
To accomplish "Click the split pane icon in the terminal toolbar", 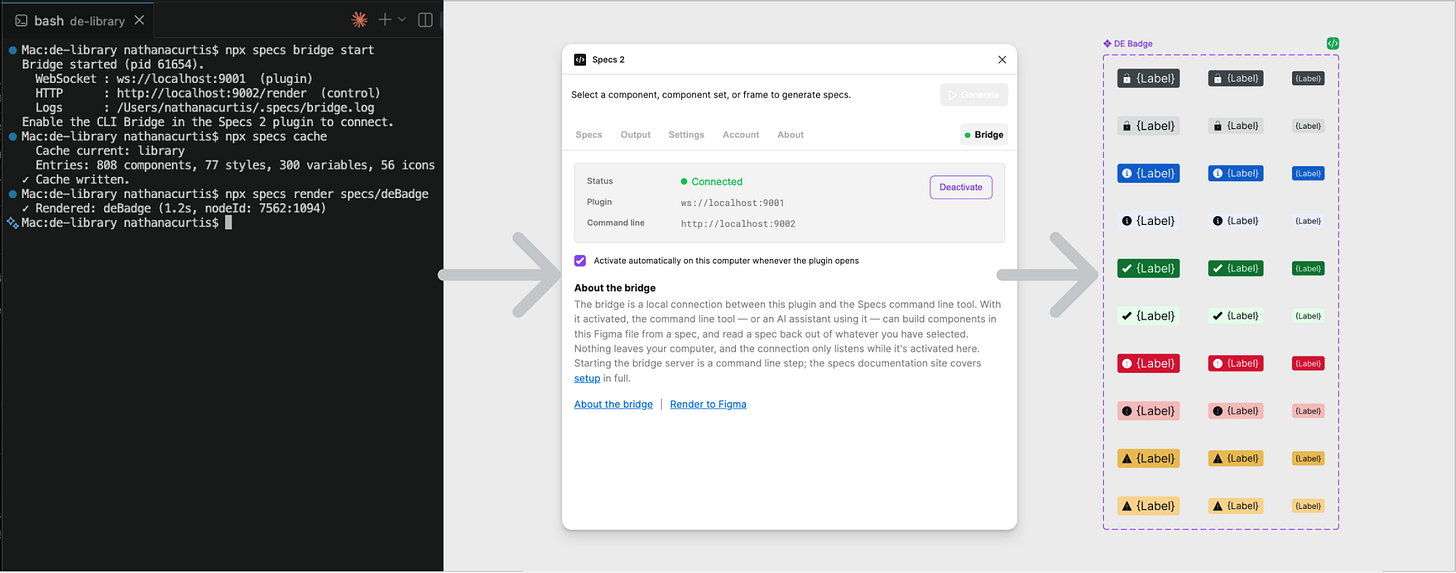I will click(x=425, y=20).
